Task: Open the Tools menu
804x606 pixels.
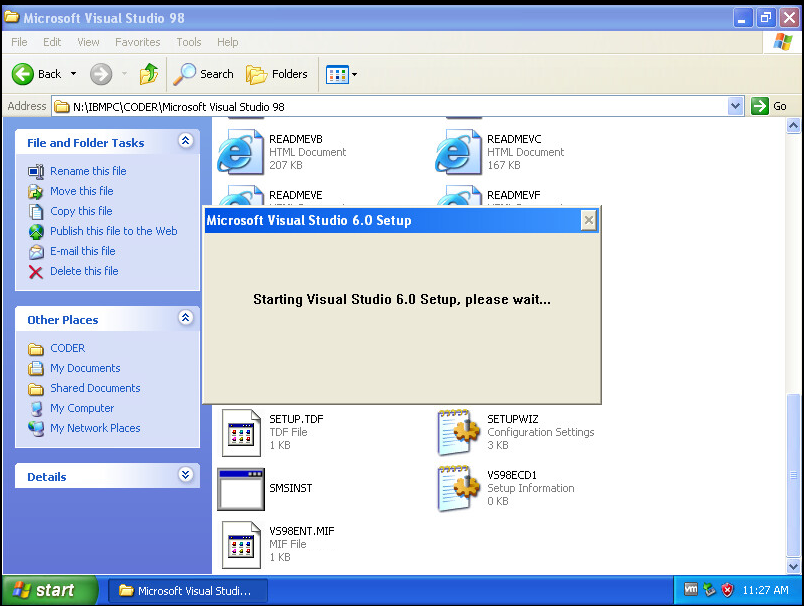Action: click(x=189, y=42)
